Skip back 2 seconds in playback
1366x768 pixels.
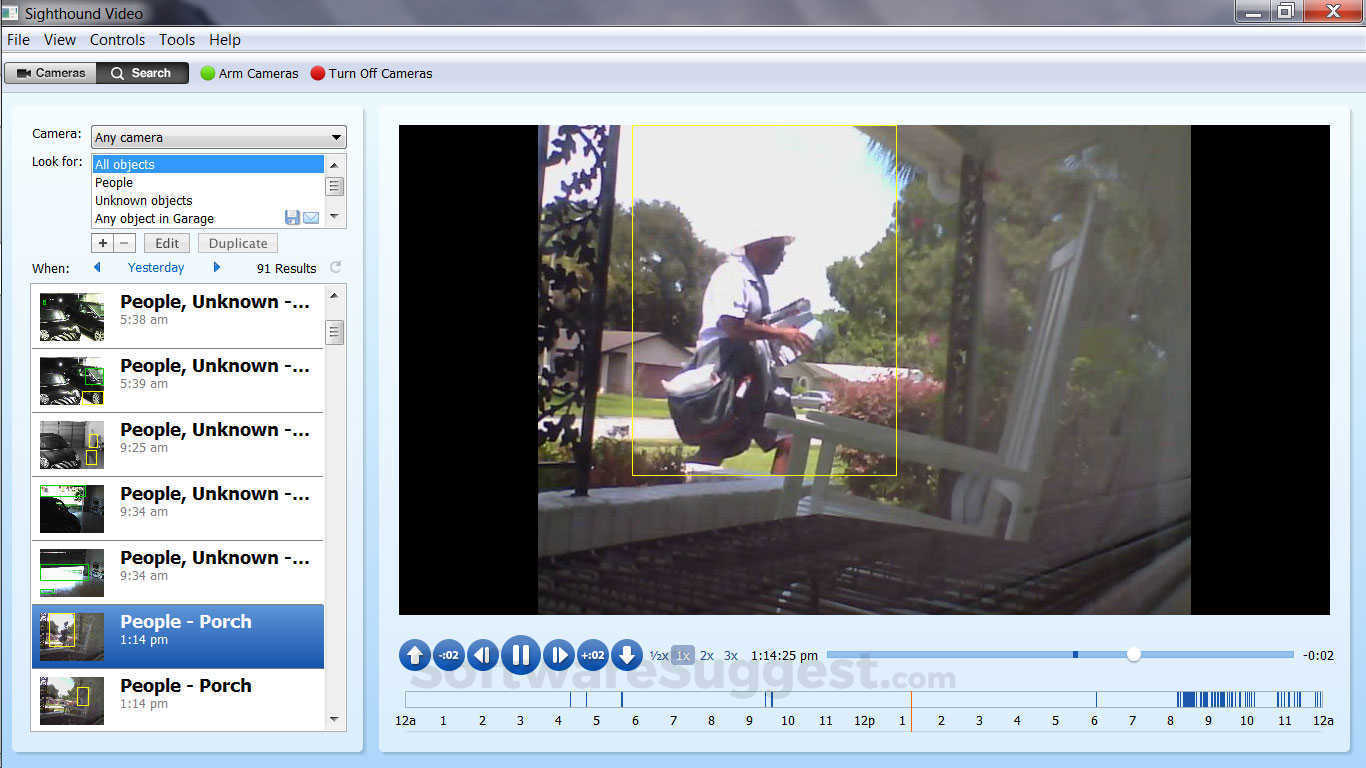point(448,655)
